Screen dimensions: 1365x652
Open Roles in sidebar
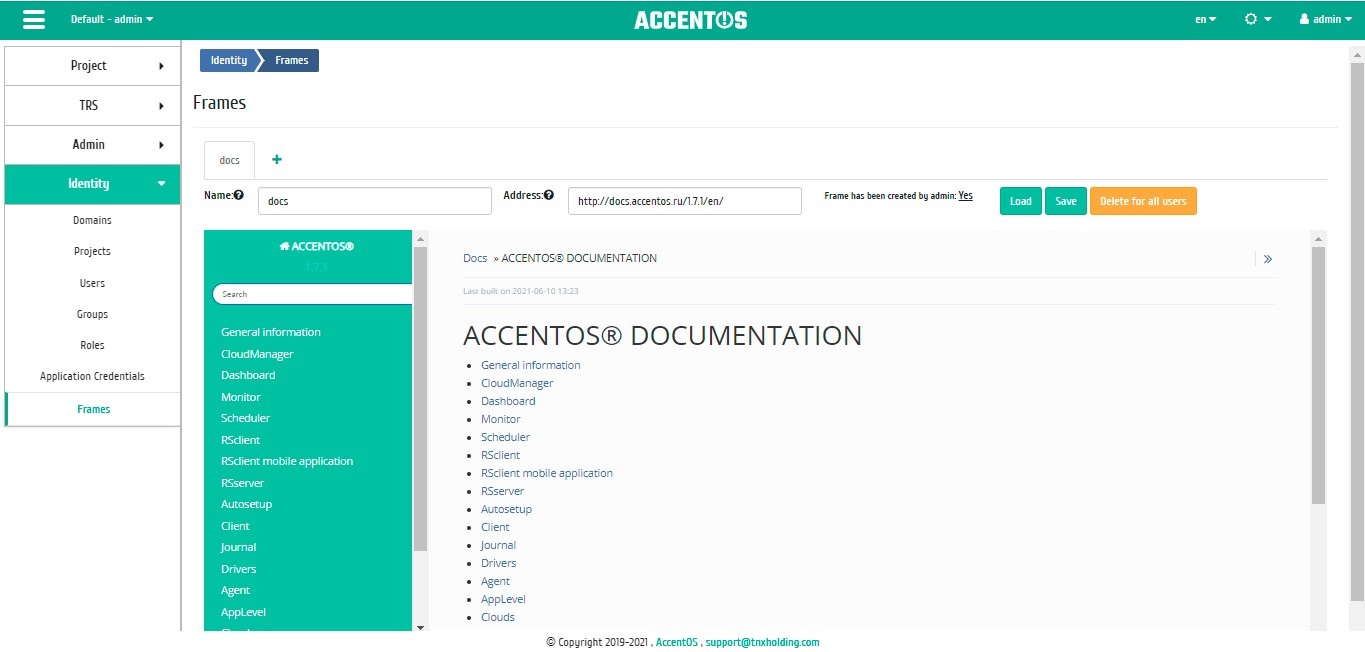(x=92, y=345)
